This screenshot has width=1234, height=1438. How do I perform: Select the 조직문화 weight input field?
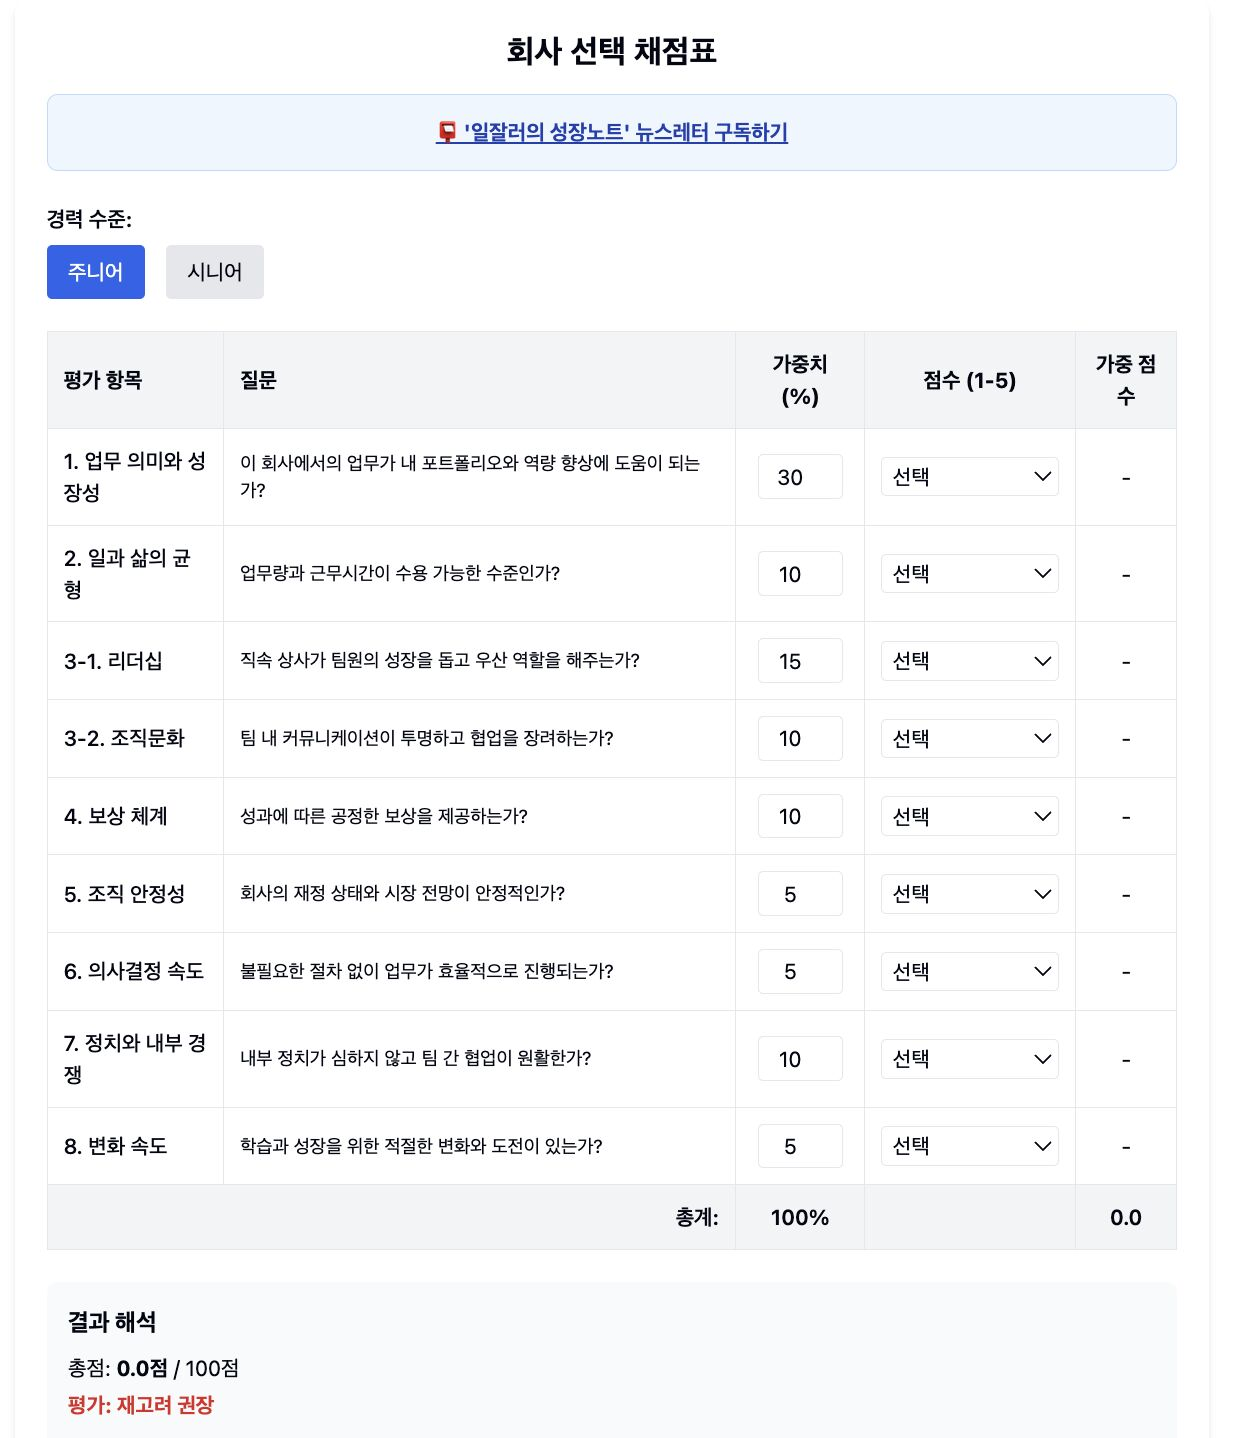(x=799, y=738)
